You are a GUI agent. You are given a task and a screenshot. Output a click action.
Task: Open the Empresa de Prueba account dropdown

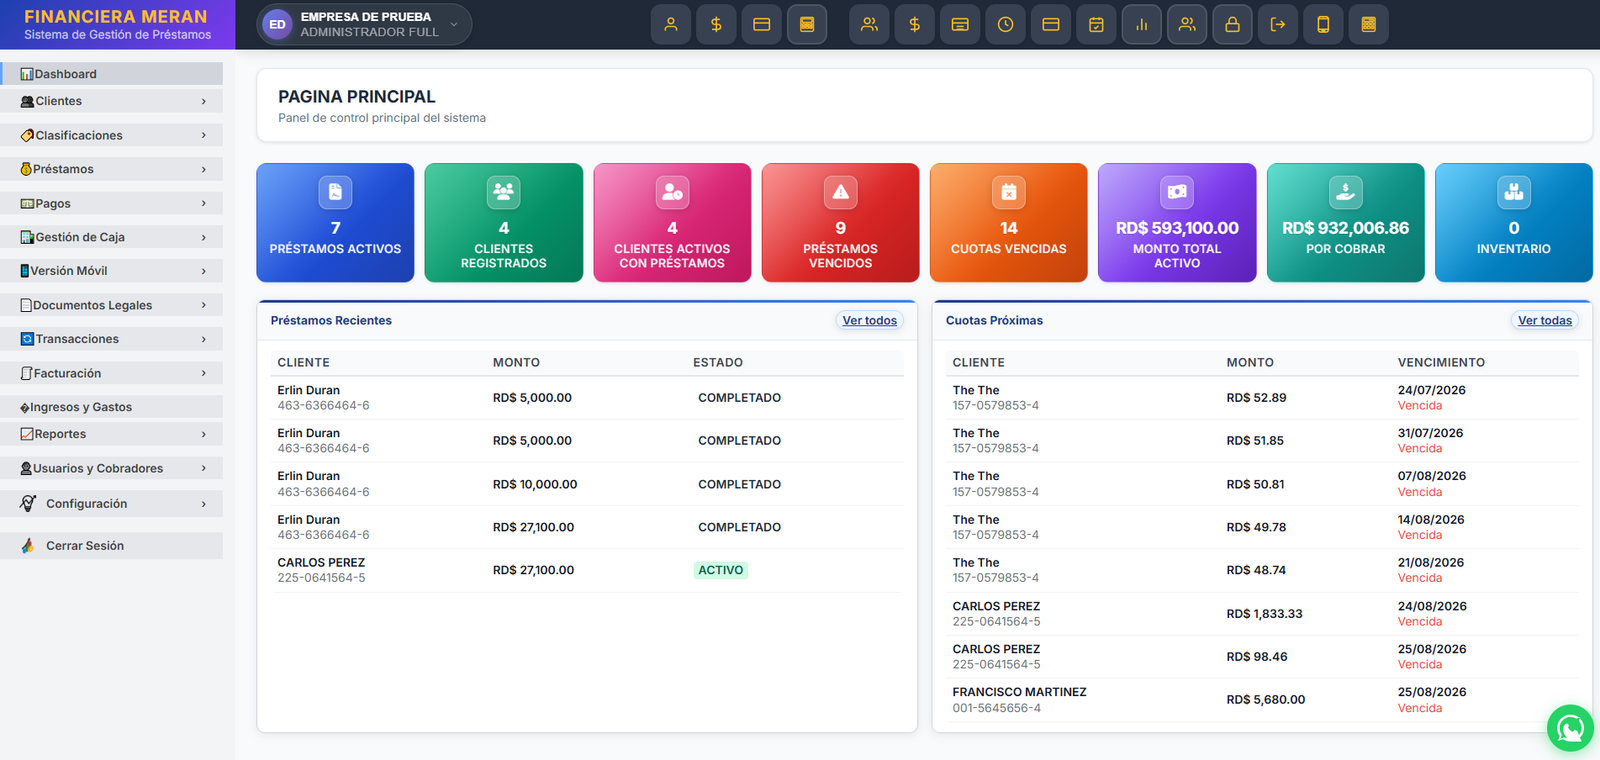click(364, 25)
